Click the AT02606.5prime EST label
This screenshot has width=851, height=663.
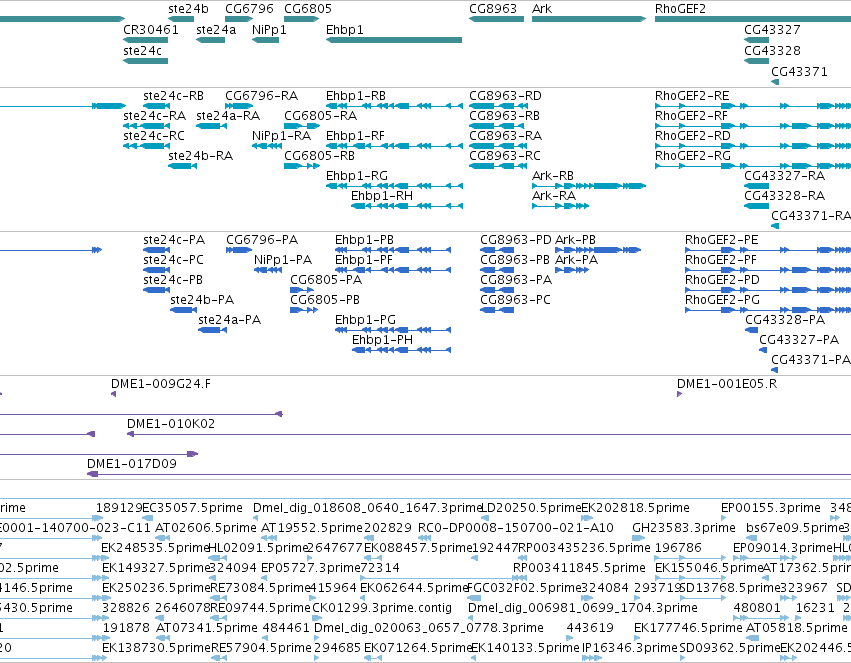(206, 528)
